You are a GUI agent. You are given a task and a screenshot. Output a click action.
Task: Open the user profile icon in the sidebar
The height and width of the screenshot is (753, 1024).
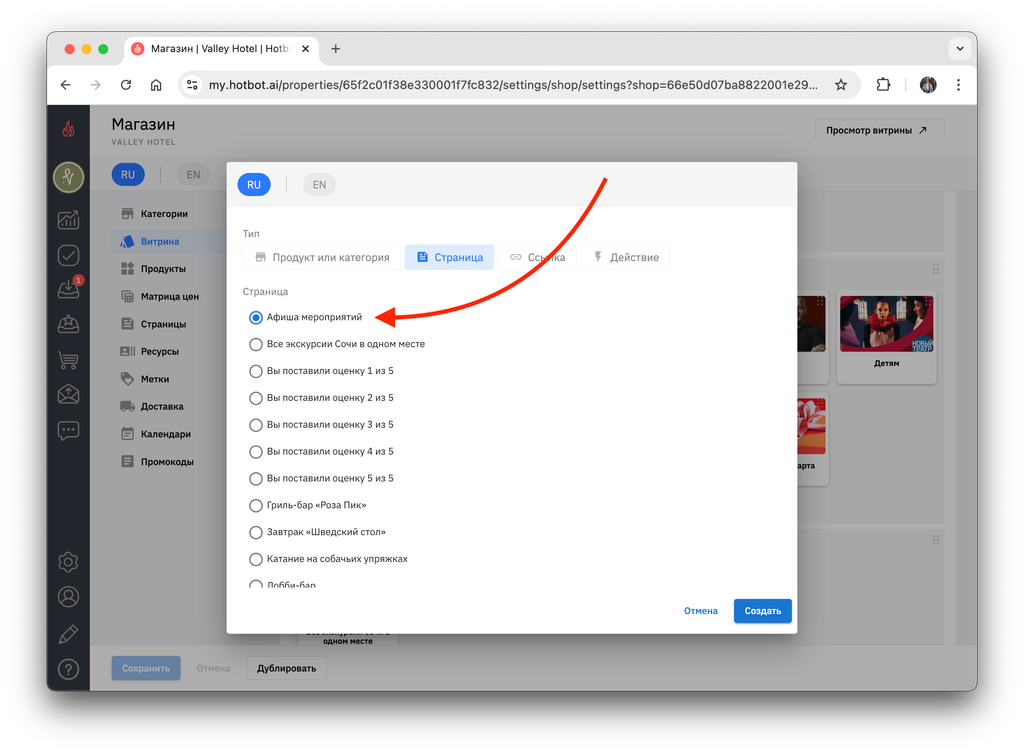click(68, 597)
